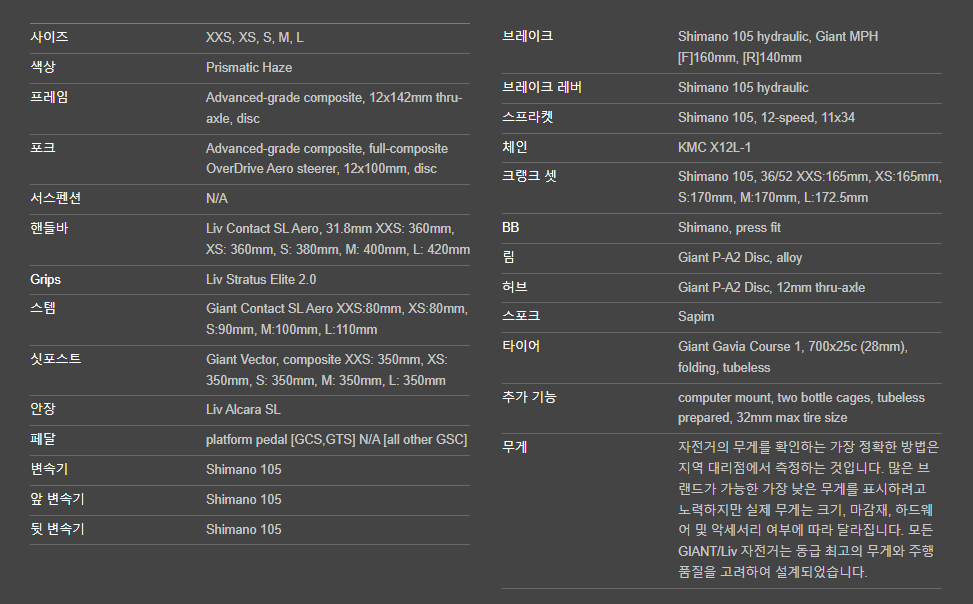The image size is (973, 604).
Task: Click the '색상' label
Action: [43, 67]
